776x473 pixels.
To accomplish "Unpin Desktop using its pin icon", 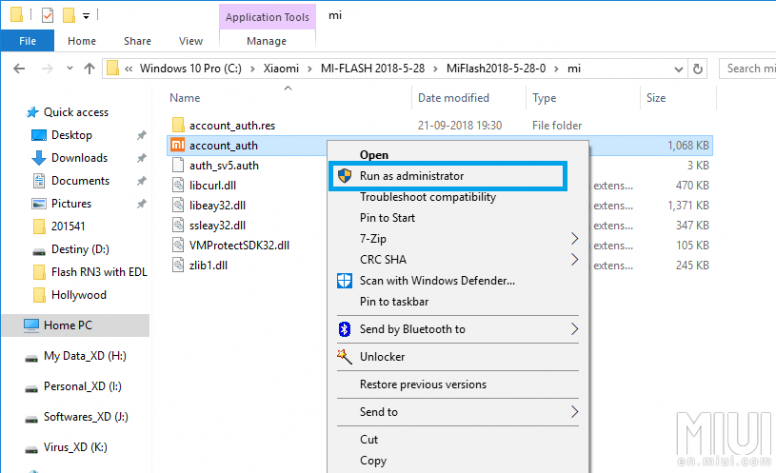I will pos(142,135).
